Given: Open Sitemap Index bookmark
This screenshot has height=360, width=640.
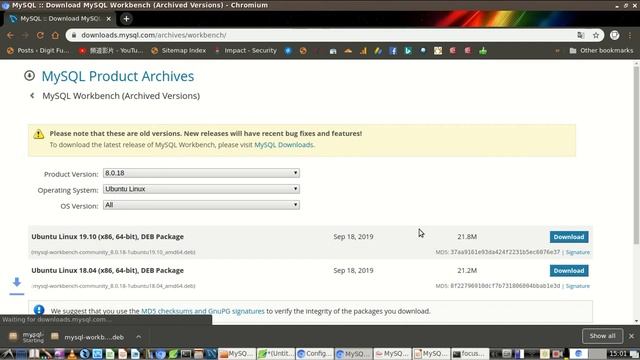Looking at the screenshot, I should coord(178,51).
